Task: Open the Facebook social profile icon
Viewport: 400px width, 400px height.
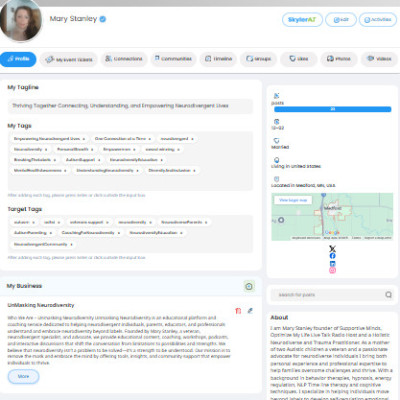Action: (x=332, y=256)
